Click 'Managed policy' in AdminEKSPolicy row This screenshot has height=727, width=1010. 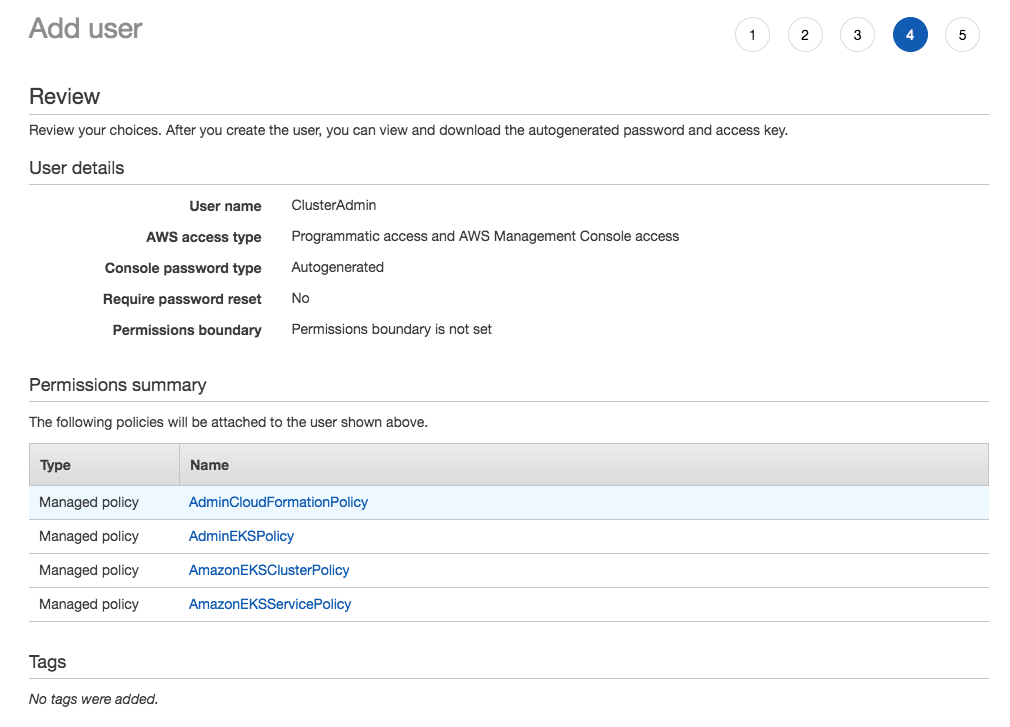coord(89,536)
